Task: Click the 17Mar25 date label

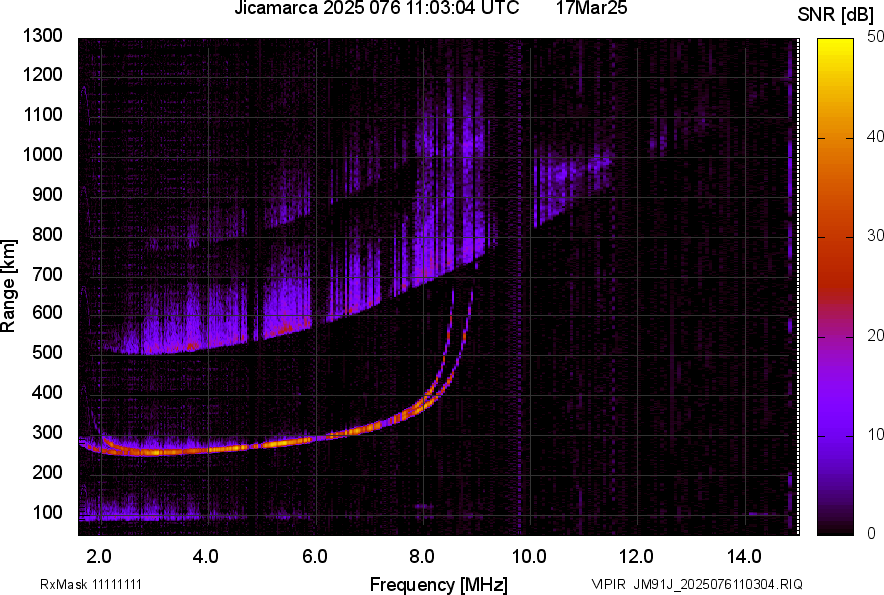Action: pos(591,8)
